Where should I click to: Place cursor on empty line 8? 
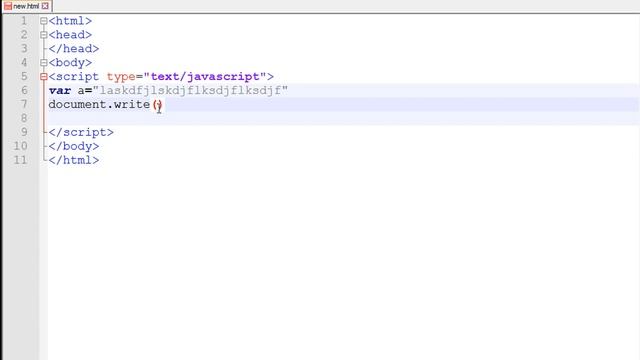pyautogui.click(x=343, y=118)
